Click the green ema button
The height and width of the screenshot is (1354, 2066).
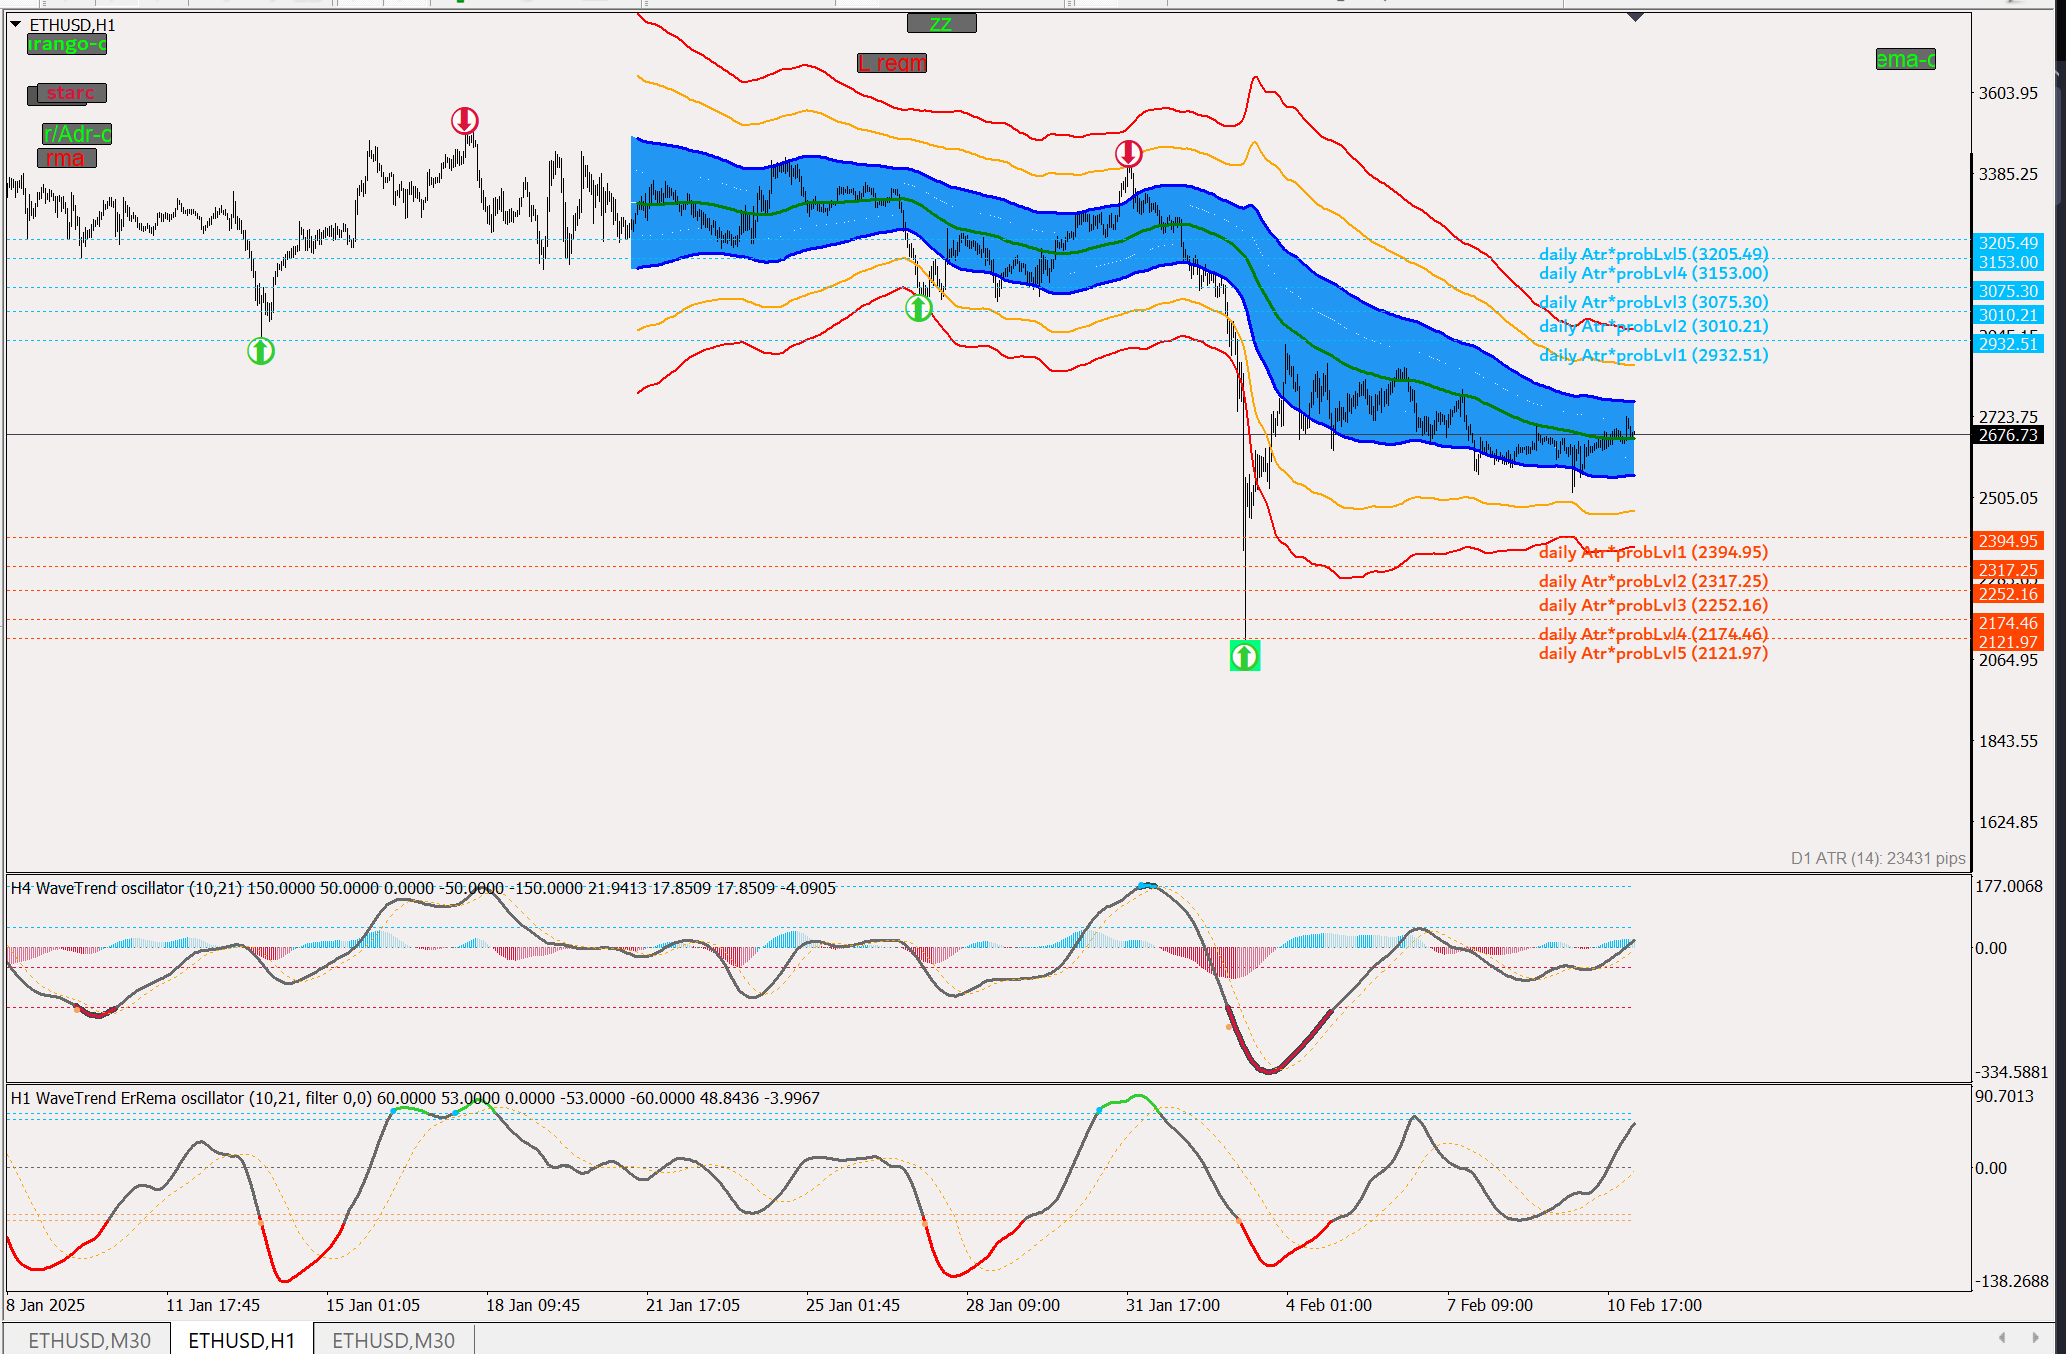tap(1905, 59)
